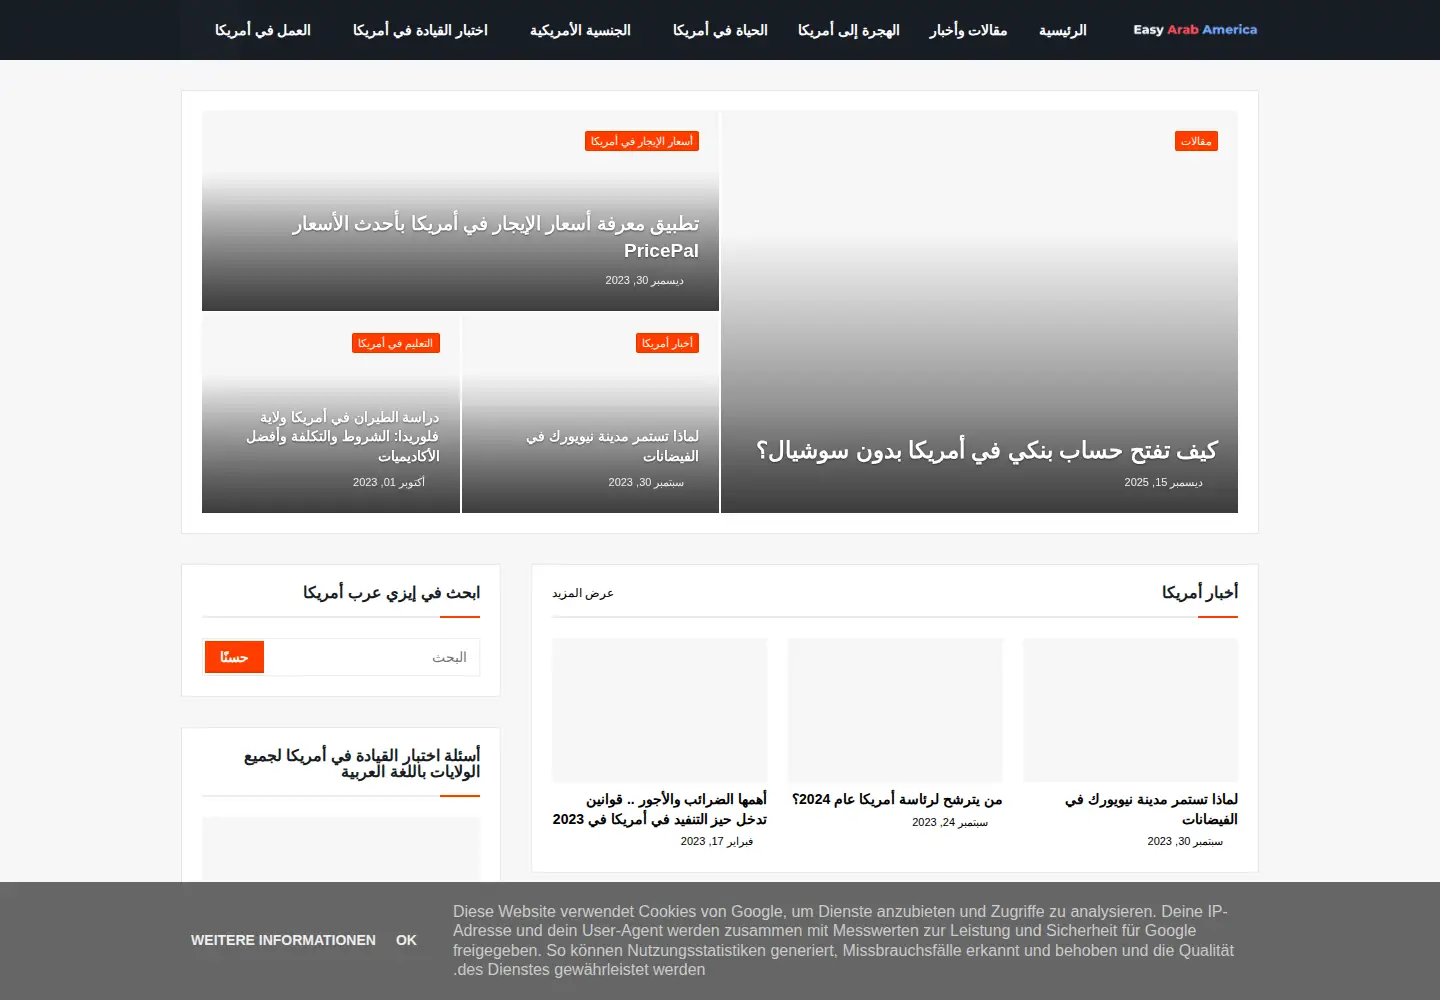The height and width of the screenshot is (1000, 1440).
Task: Click the Easy Arab America logo
Action: [1195, 30]
